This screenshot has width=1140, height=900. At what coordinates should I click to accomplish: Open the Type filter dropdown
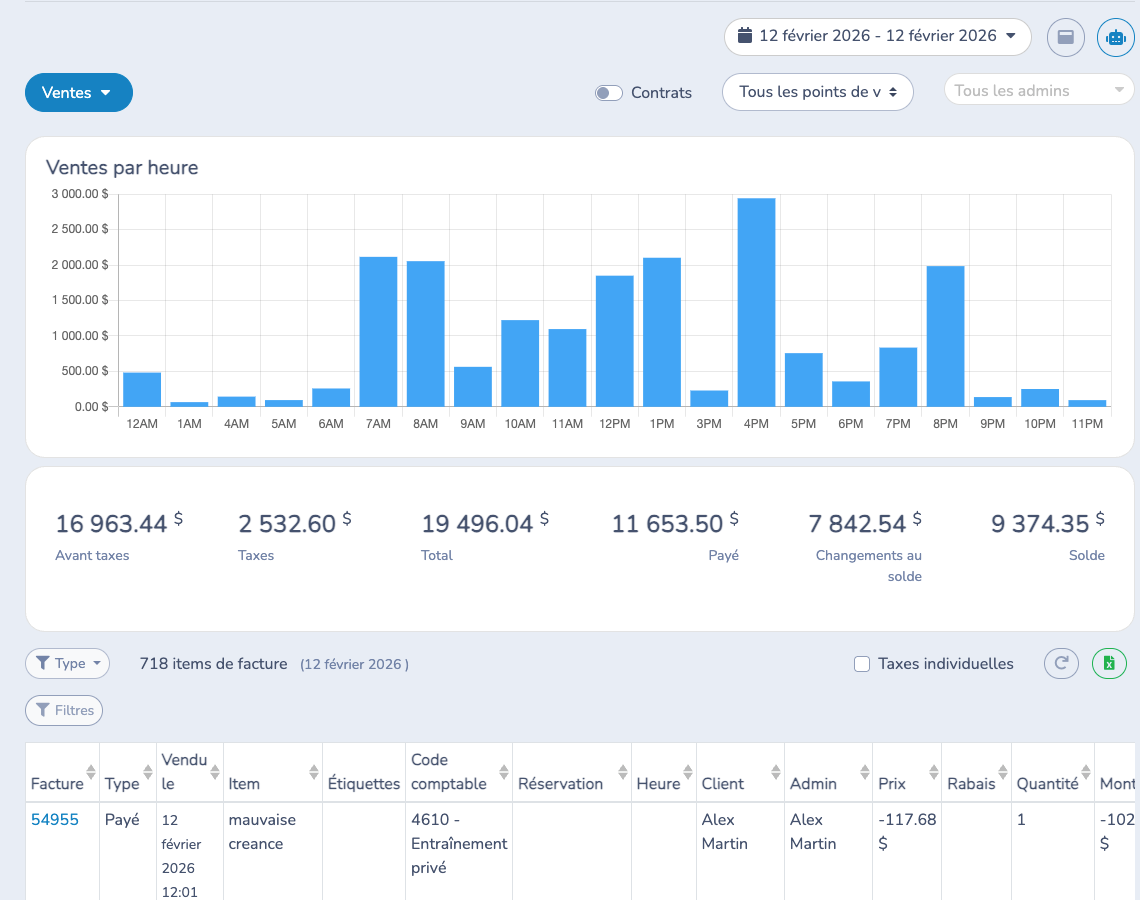tap(68, 663)
